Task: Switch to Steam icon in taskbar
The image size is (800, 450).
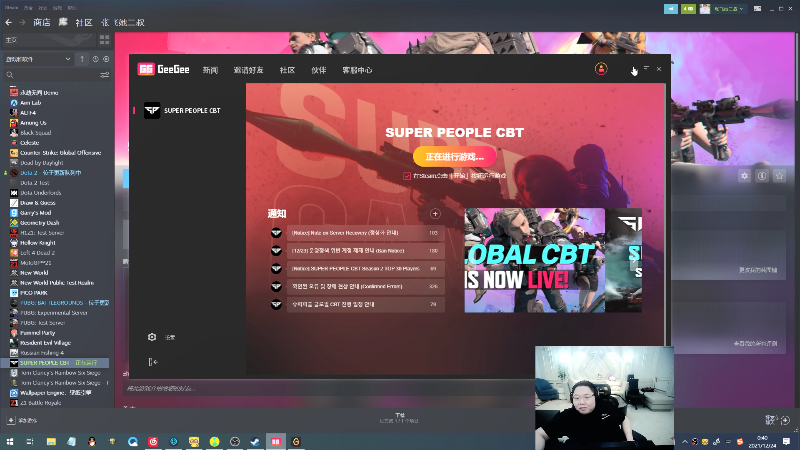Action: (x=255, y=441)
